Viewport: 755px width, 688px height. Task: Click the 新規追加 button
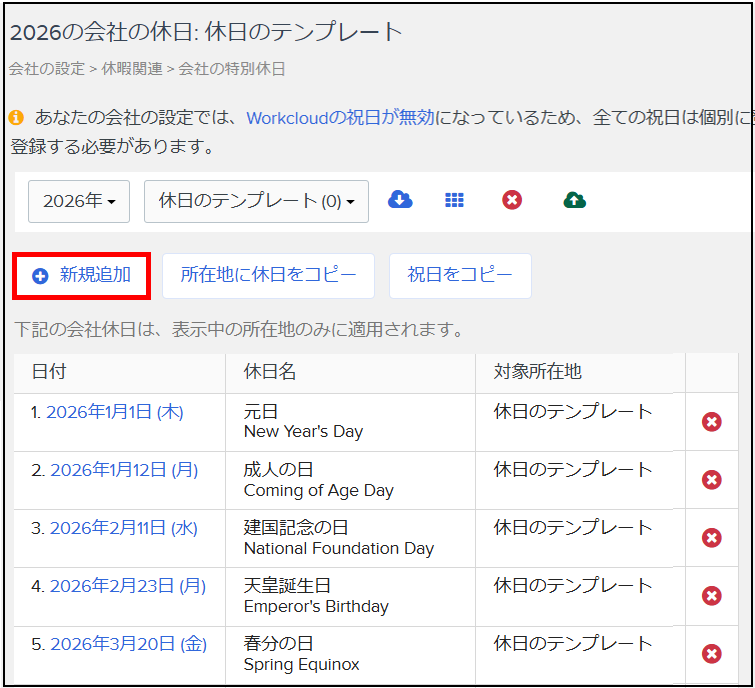(82, 276)
